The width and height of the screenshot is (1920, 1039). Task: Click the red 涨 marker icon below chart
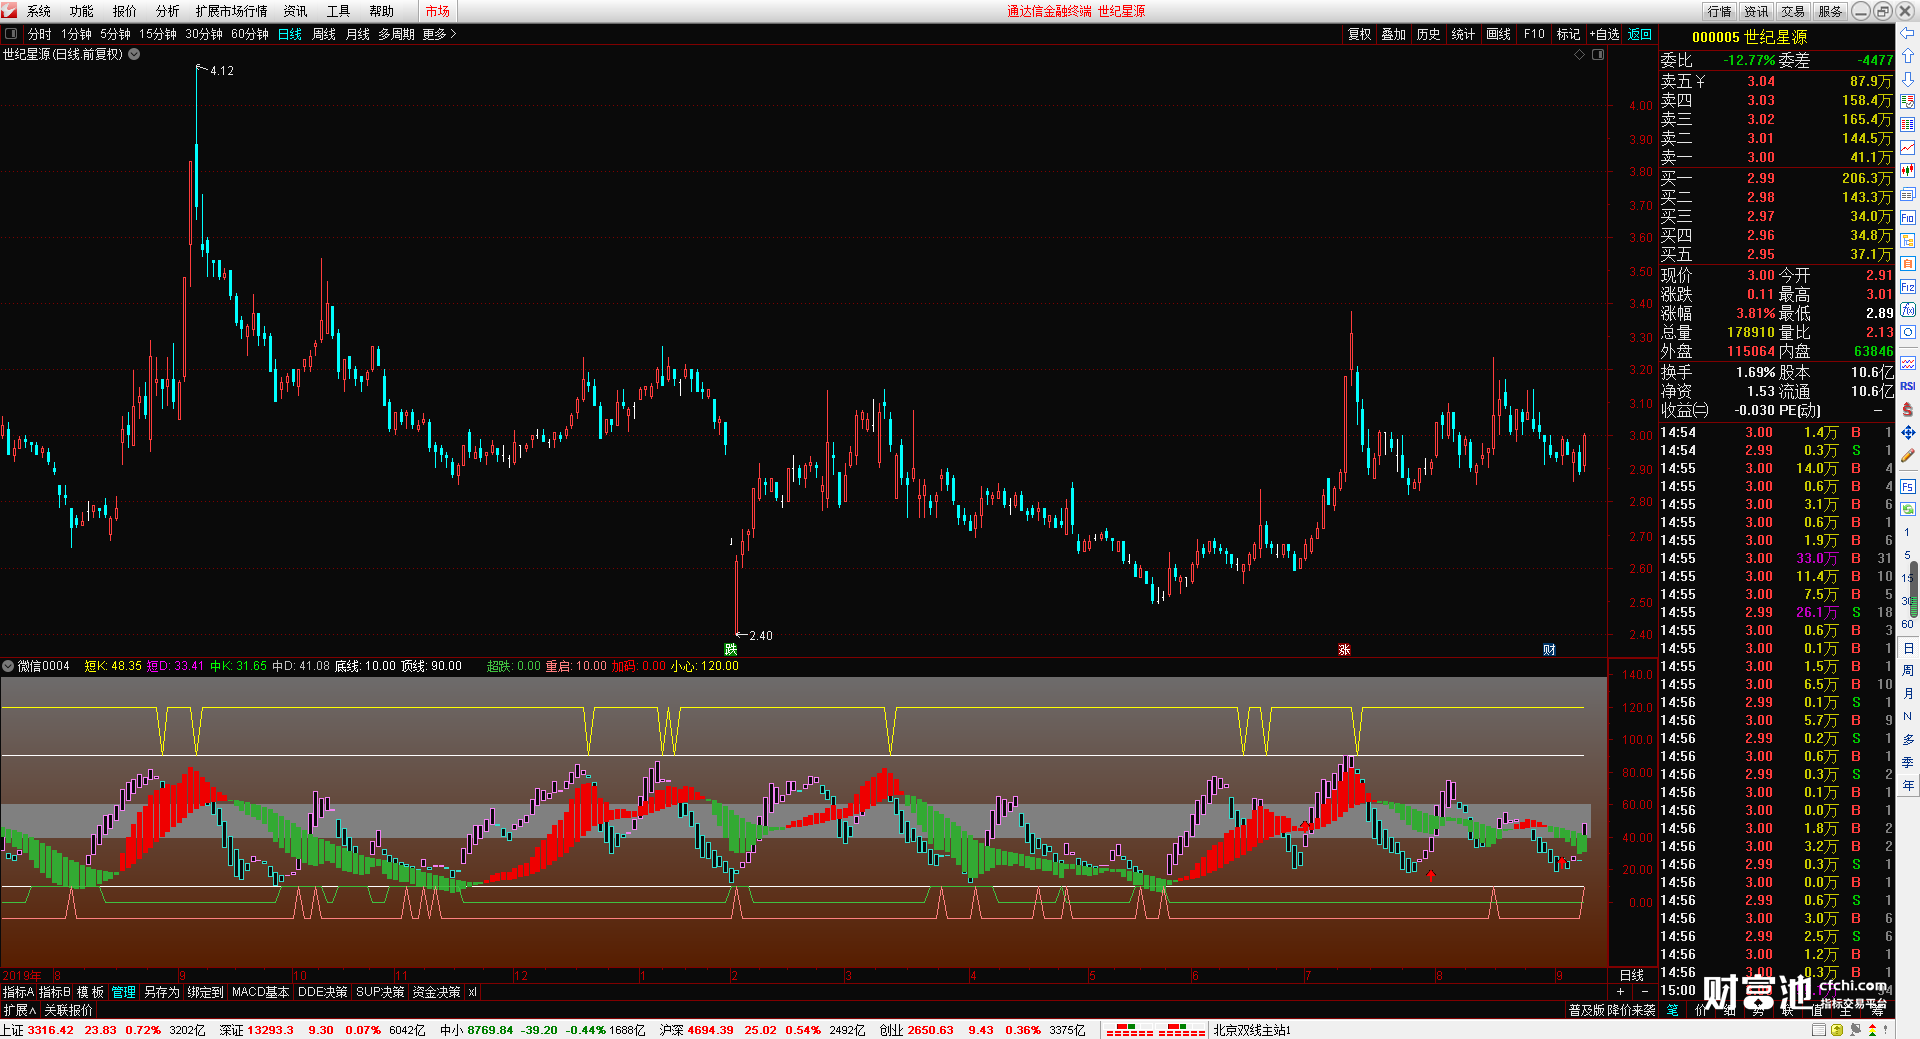pyautogui.click(x=1344, y=650)
